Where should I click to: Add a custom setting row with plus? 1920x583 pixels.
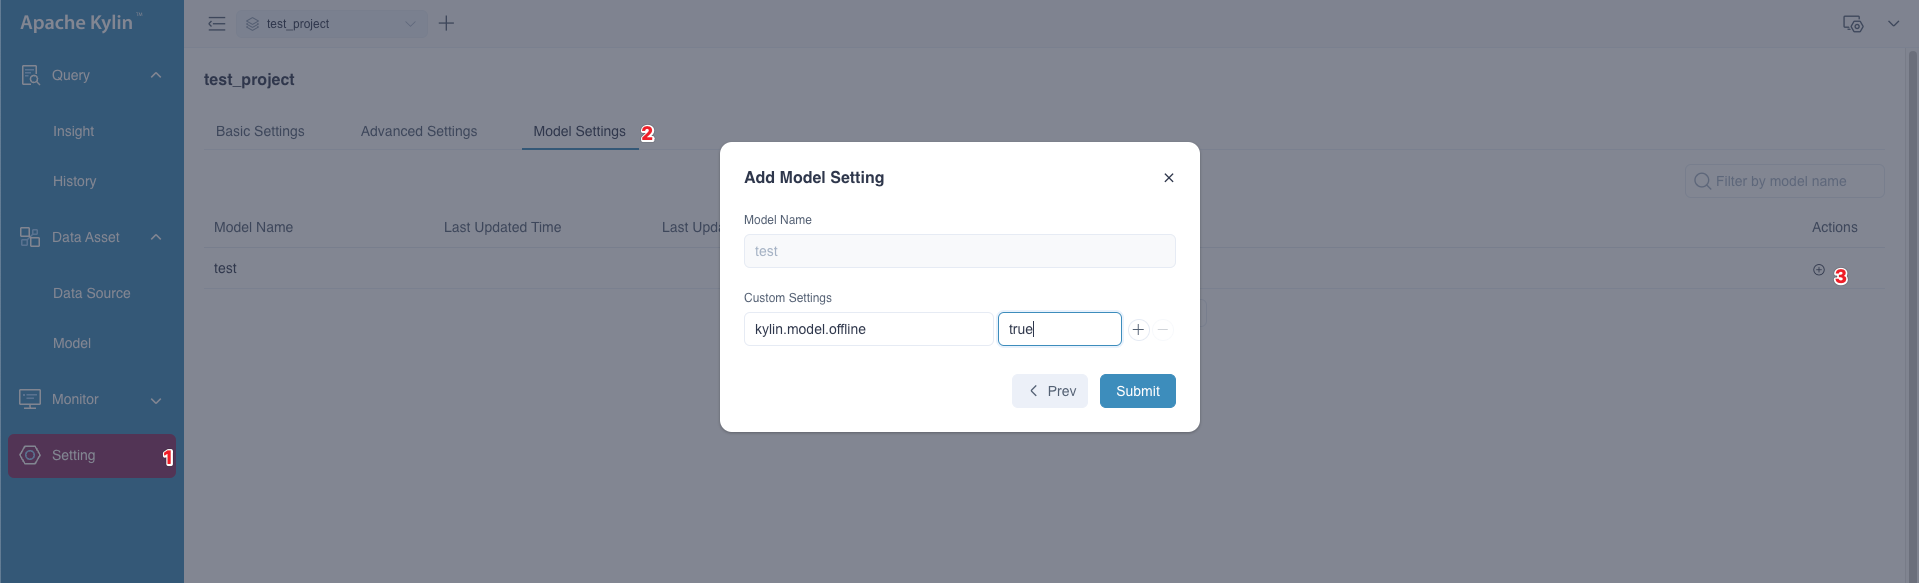pyautogui.click(x=1138, y=329)
